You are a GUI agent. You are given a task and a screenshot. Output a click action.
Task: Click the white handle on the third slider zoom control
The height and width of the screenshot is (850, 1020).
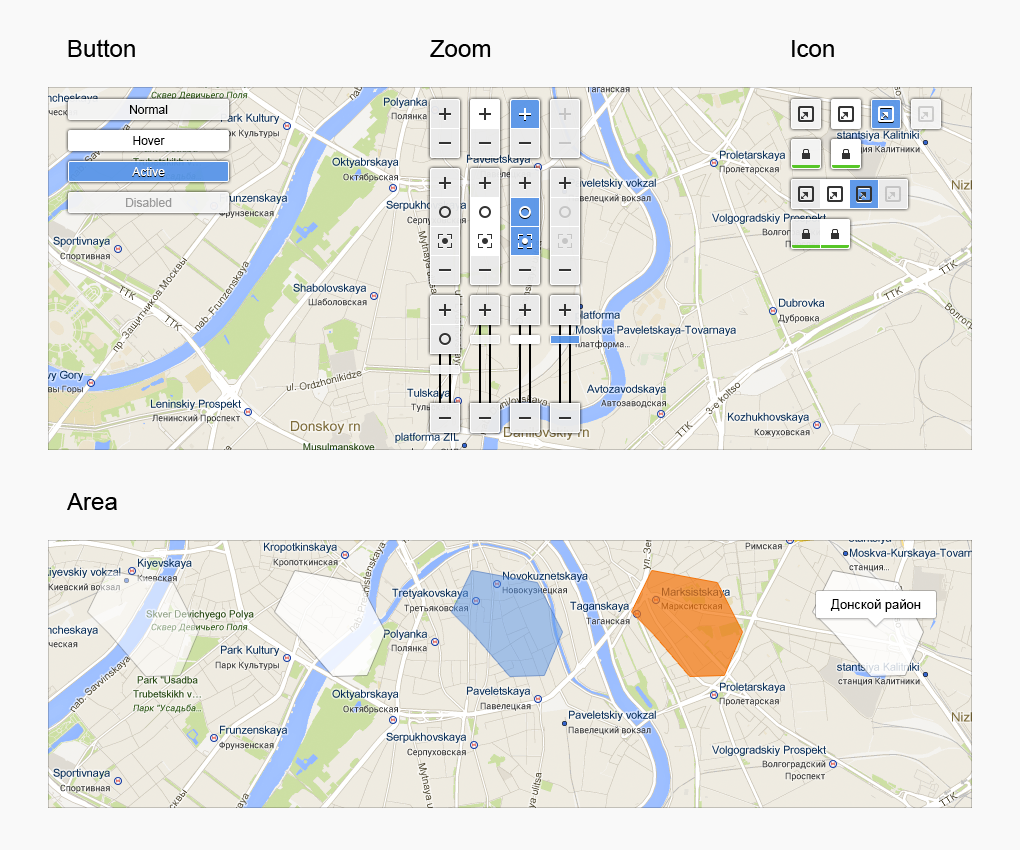pyautogui.click(x=525, y=339)
